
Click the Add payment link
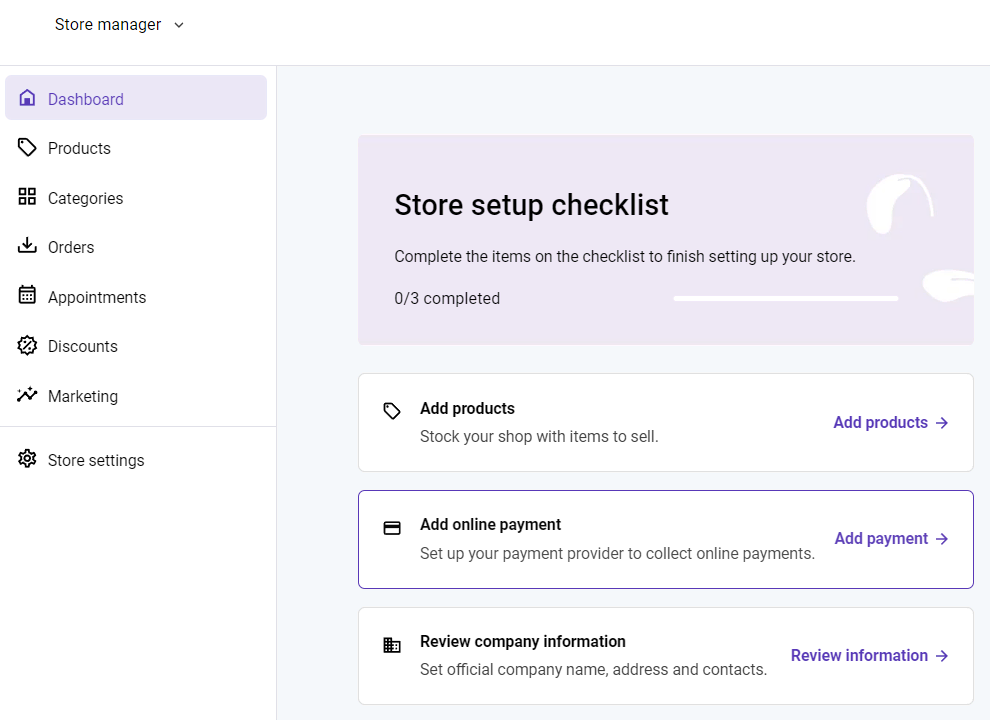pyautogui.click(x=892, y=539)
